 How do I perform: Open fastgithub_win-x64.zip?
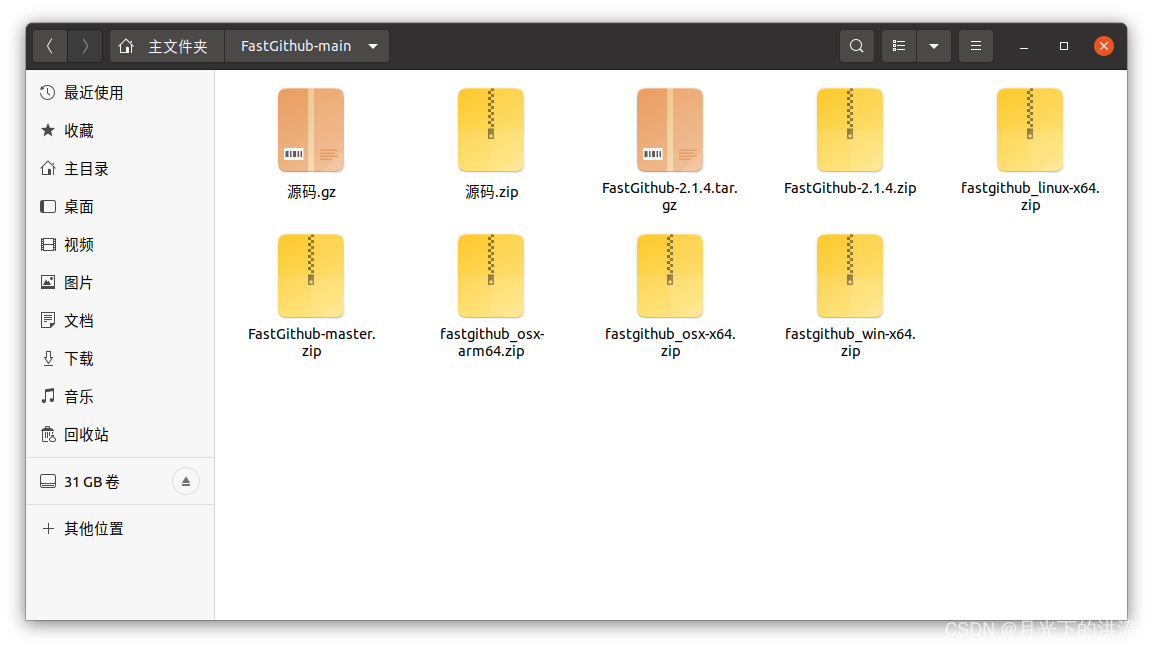(850, 276)
